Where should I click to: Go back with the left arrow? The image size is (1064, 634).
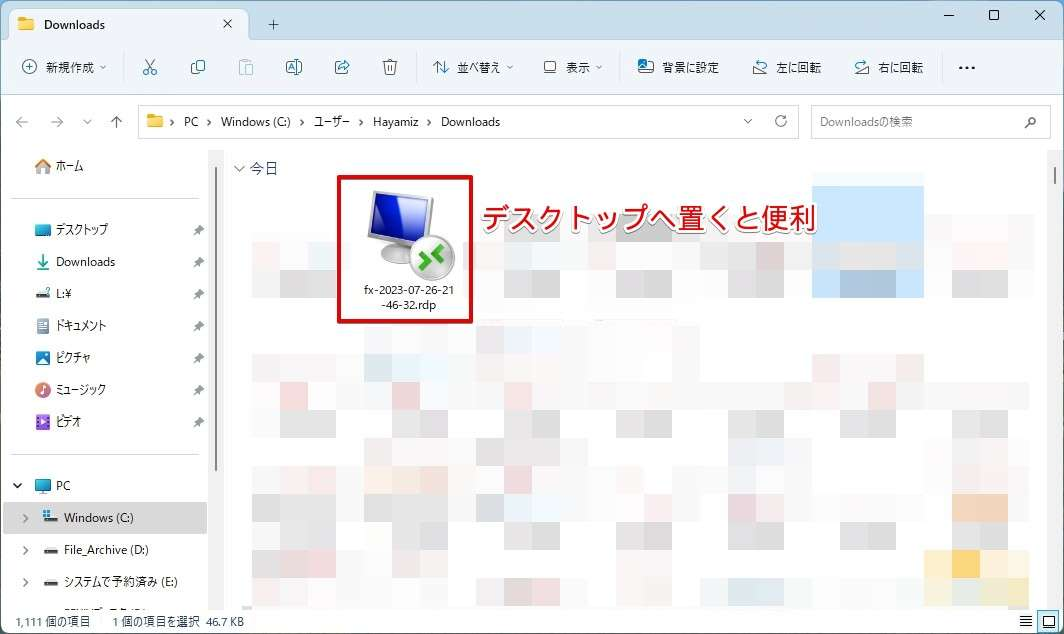(22, 122)
